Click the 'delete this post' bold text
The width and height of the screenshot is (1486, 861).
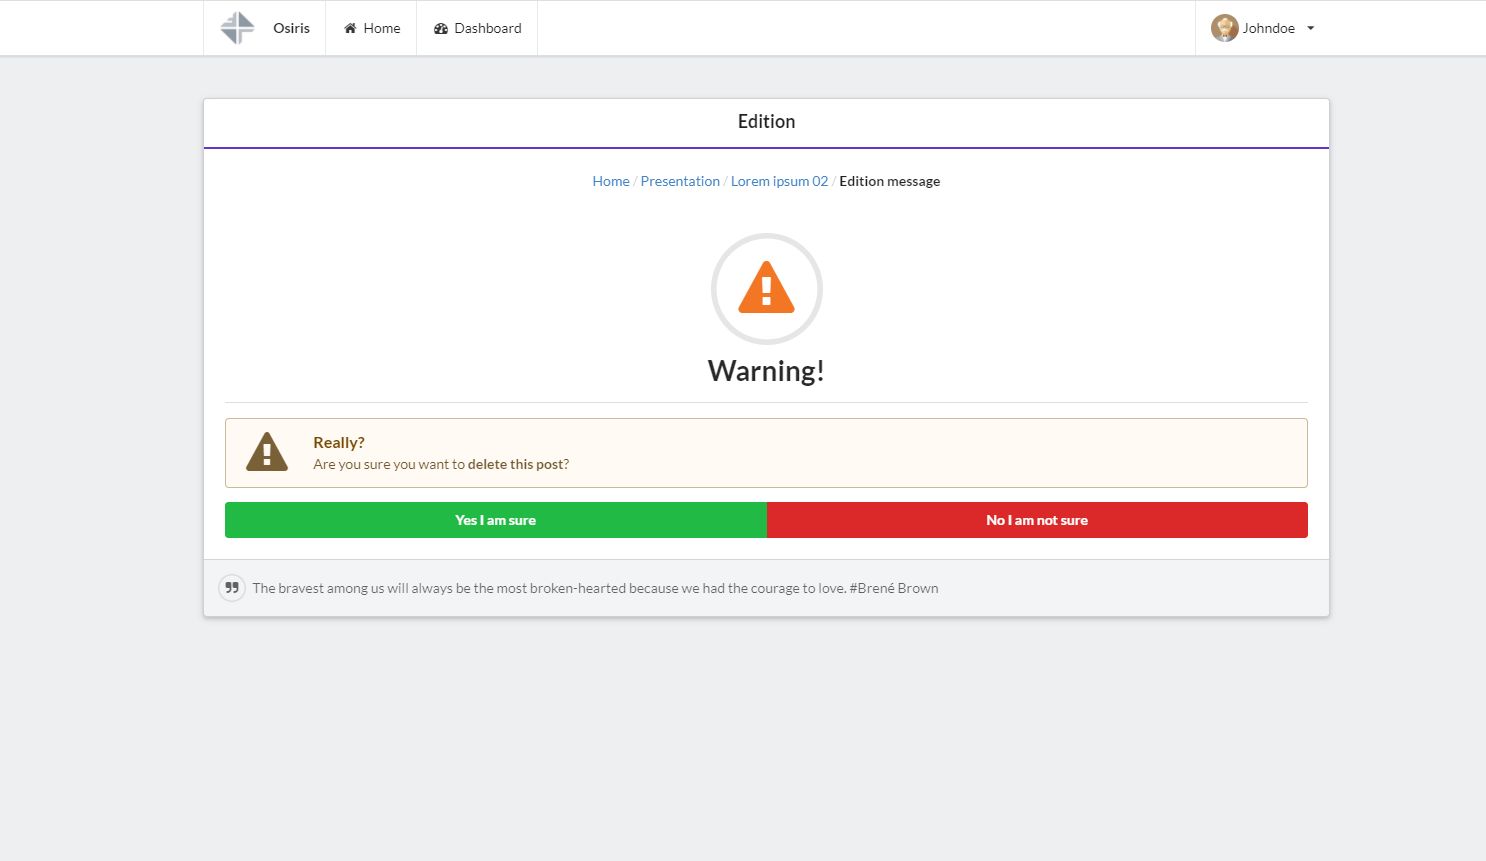point(515,464)
